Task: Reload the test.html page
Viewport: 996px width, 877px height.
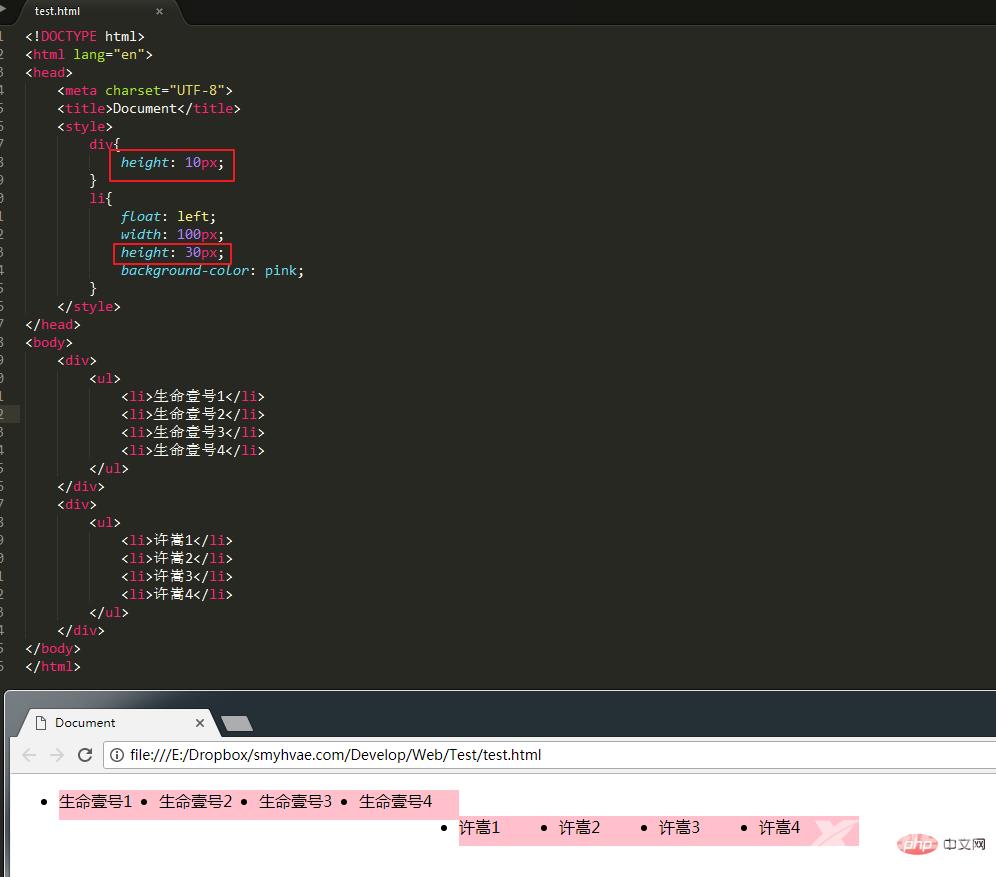Action: (x=85, y=755)
